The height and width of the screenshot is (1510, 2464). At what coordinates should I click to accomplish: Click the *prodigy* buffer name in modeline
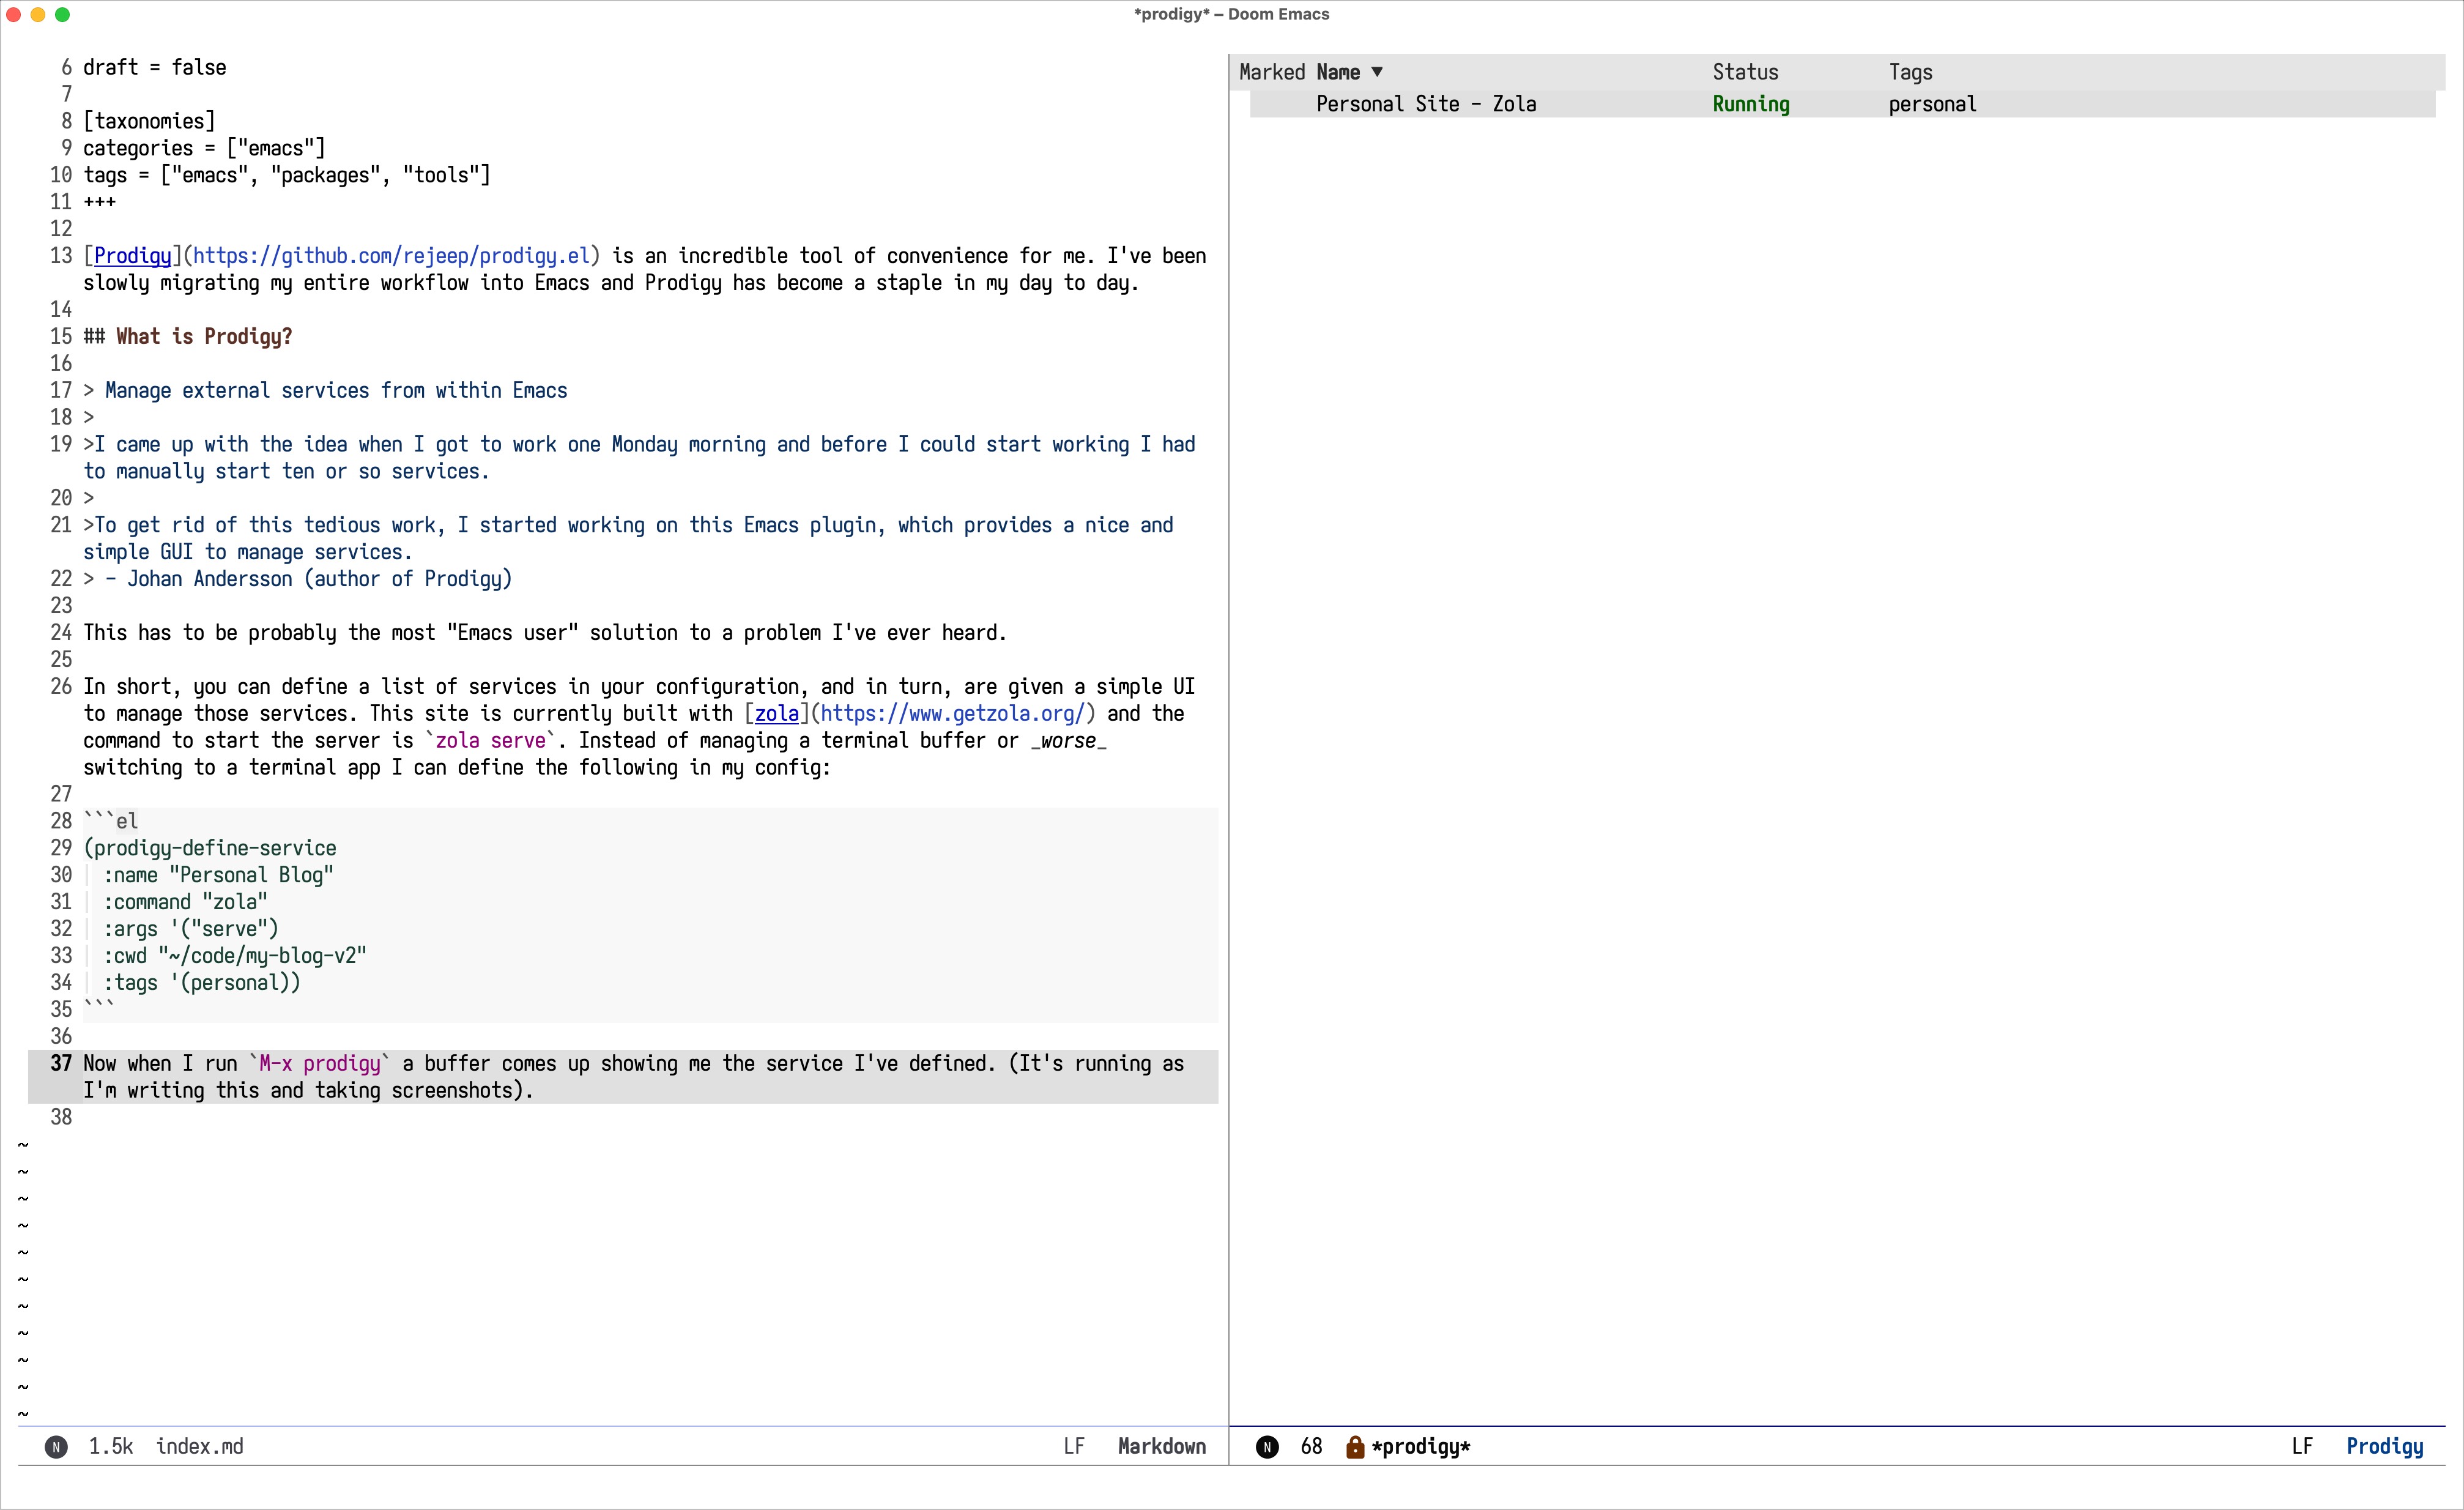[1421, 1447]
